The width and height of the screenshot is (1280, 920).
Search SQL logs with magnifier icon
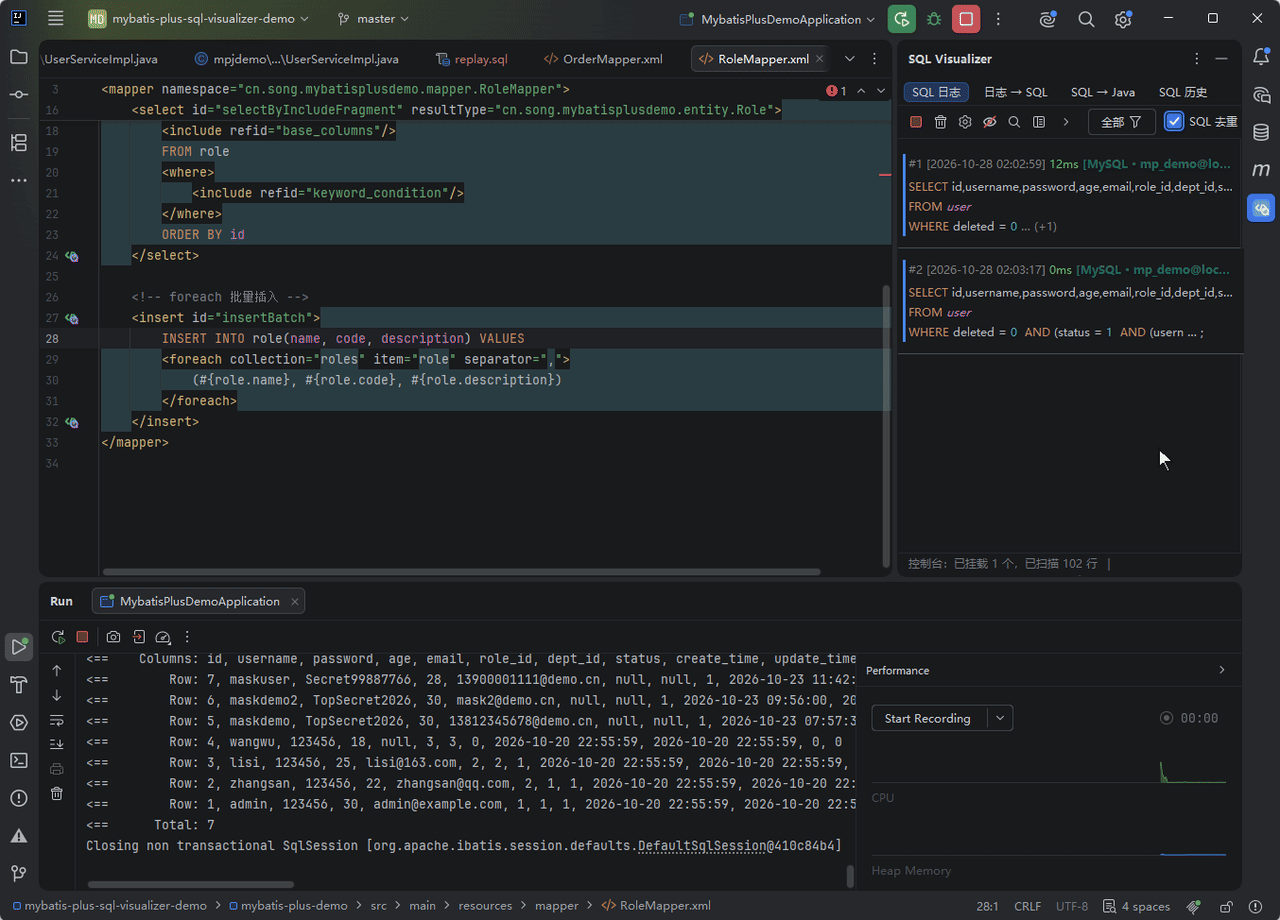[1014, 122]
